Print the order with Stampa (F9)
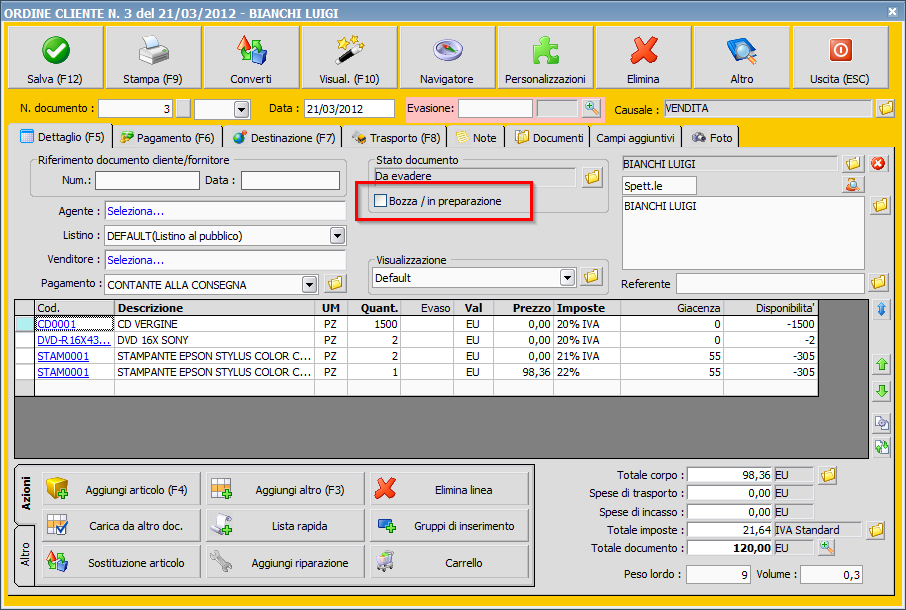 pos(153,57)
